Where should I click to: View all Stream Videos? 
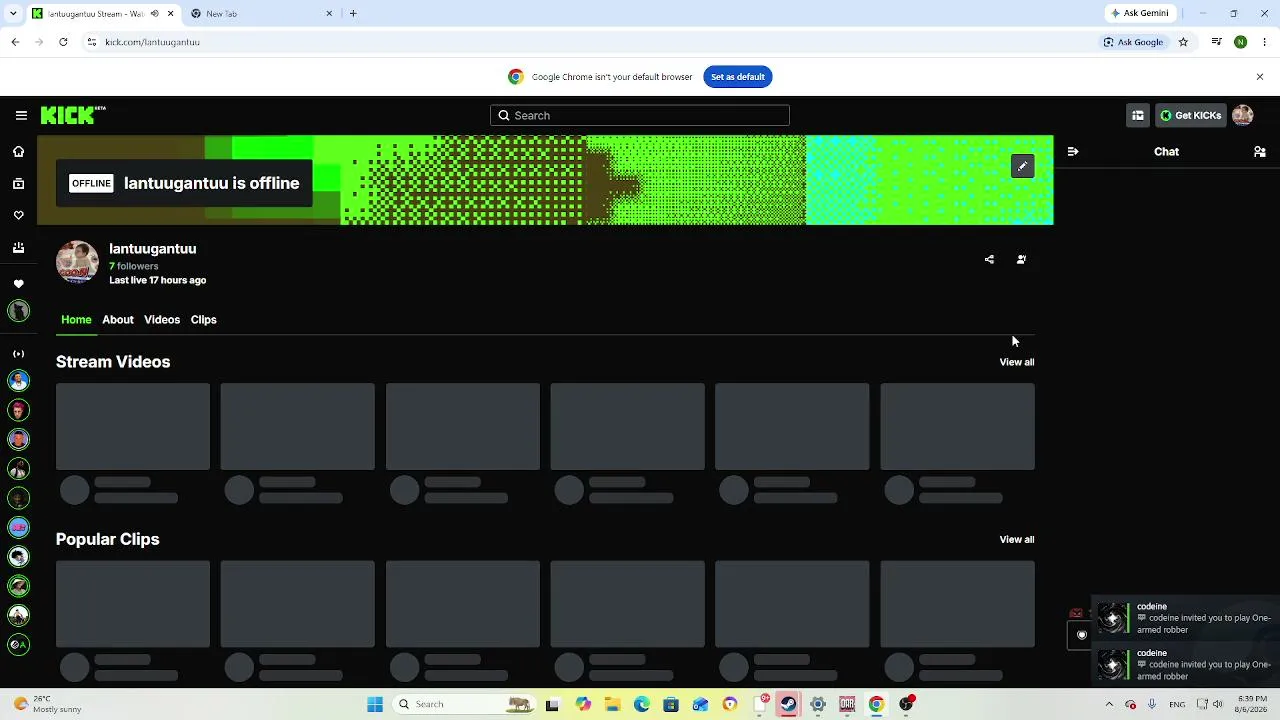point(1017,362)
